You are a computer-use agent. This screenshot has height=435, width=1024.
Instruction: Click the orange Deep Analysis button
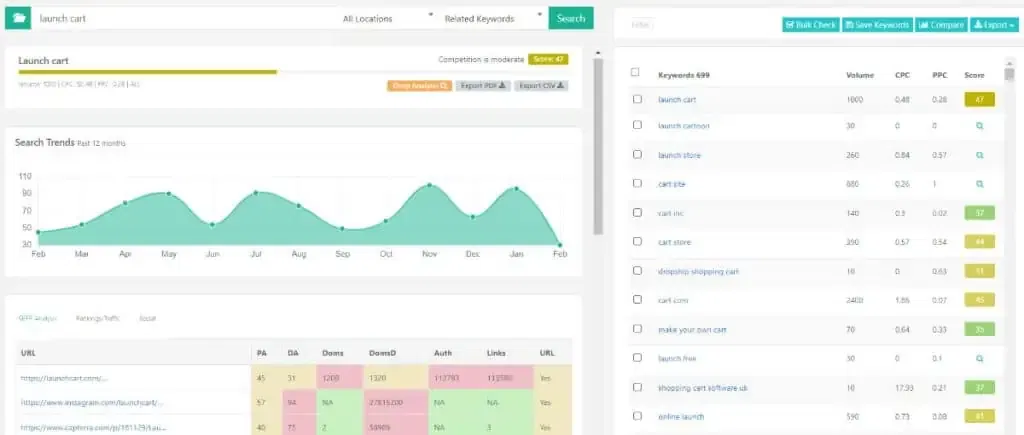click(419, 86)
